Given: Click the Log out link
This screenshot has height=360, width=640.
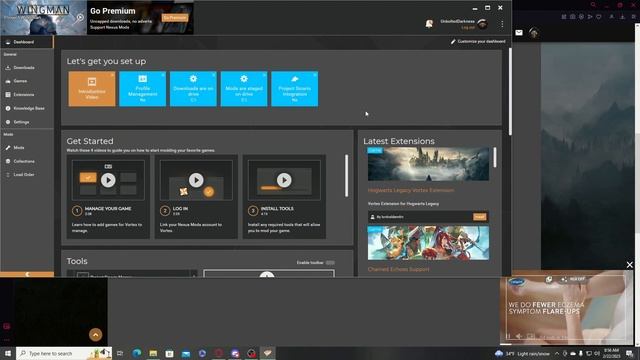Looking at the screenshot, I should [x=468, y=27].
